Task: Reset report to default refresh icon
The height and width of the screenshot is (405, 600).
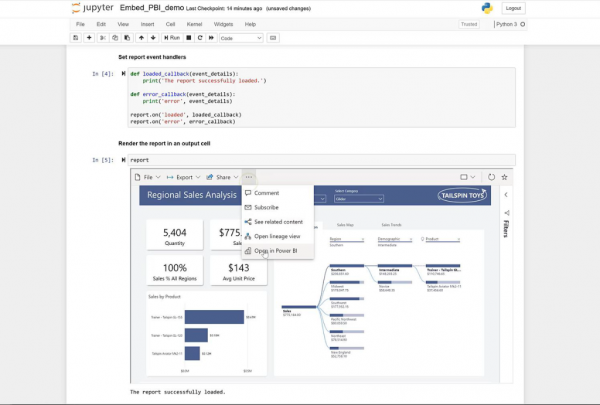Action: 491,177
